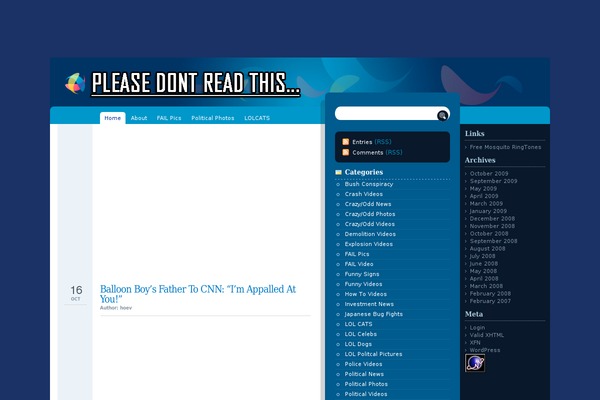Select the Demolition Videos category
Viewport: 600px width, 400px height.
(370, 234)
